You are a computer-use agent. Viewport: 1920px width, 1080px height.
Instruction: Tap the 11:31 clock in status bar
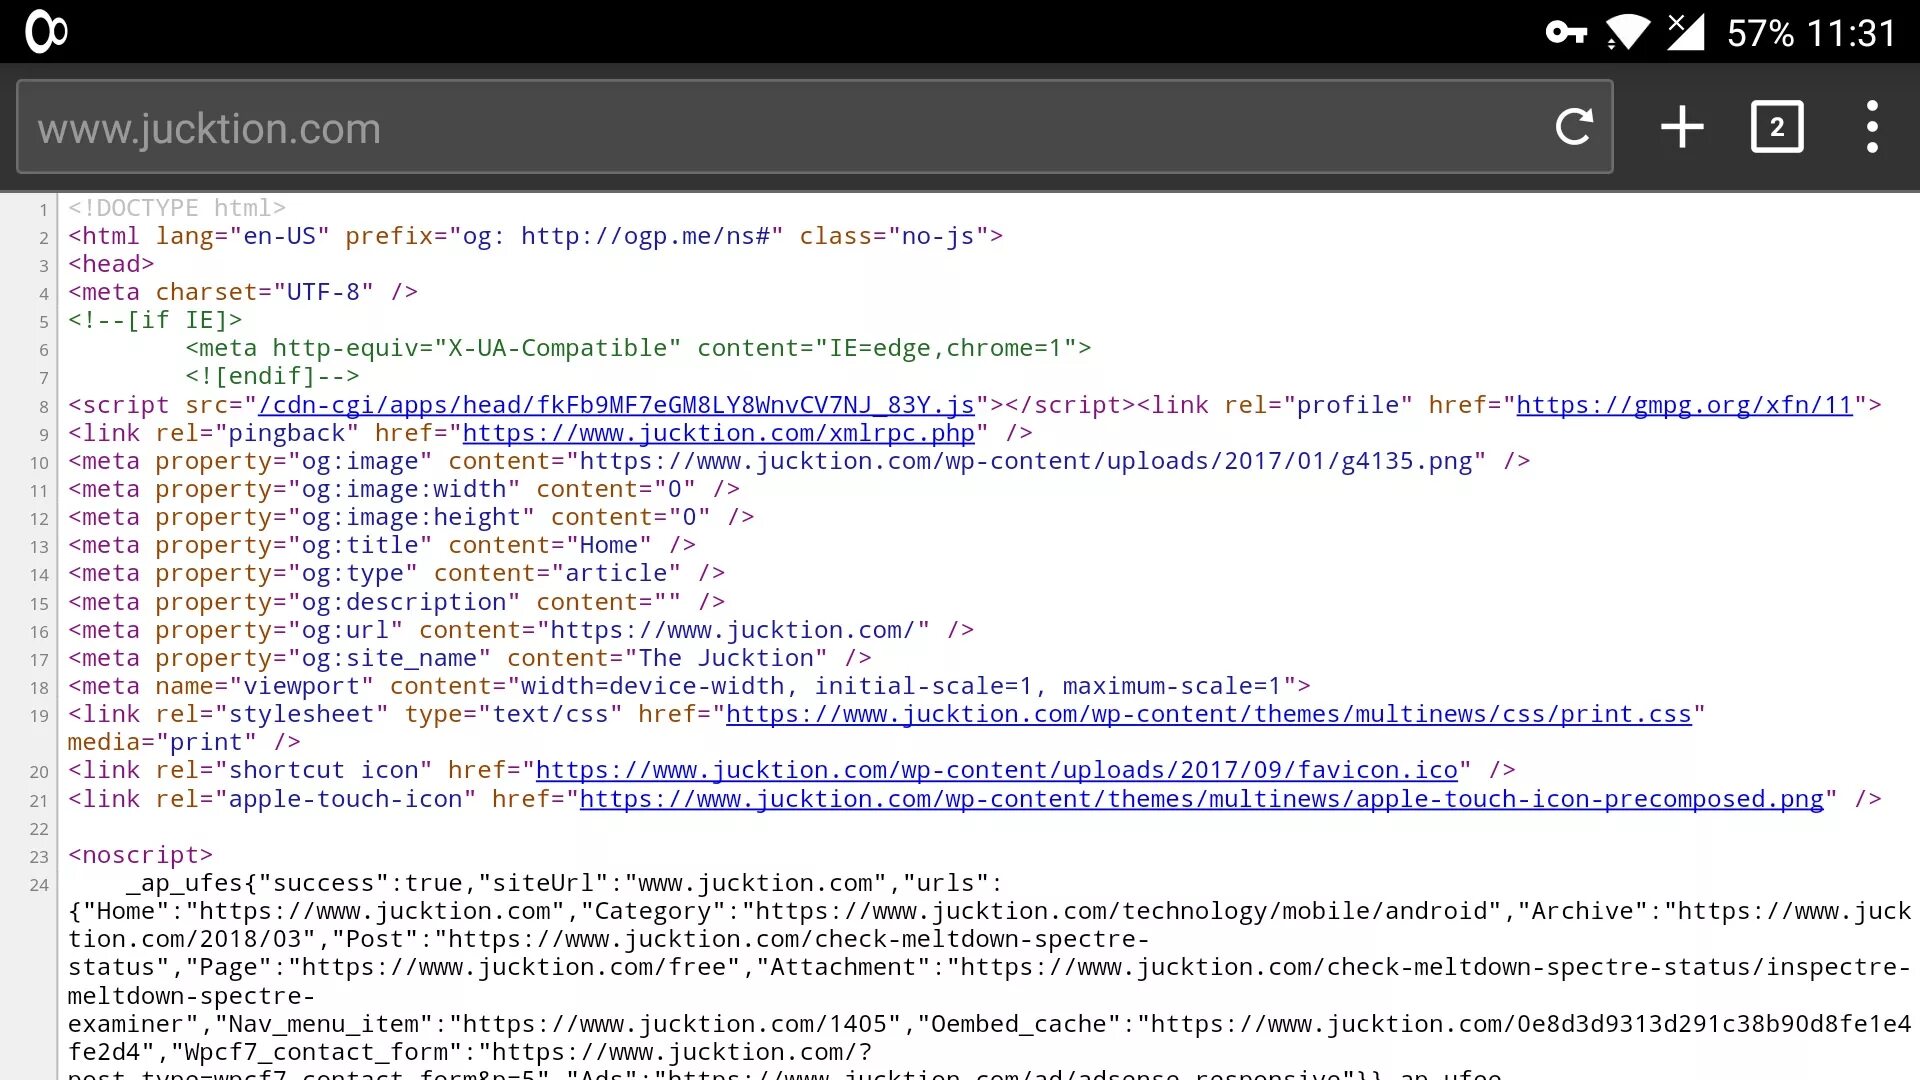1851,34
